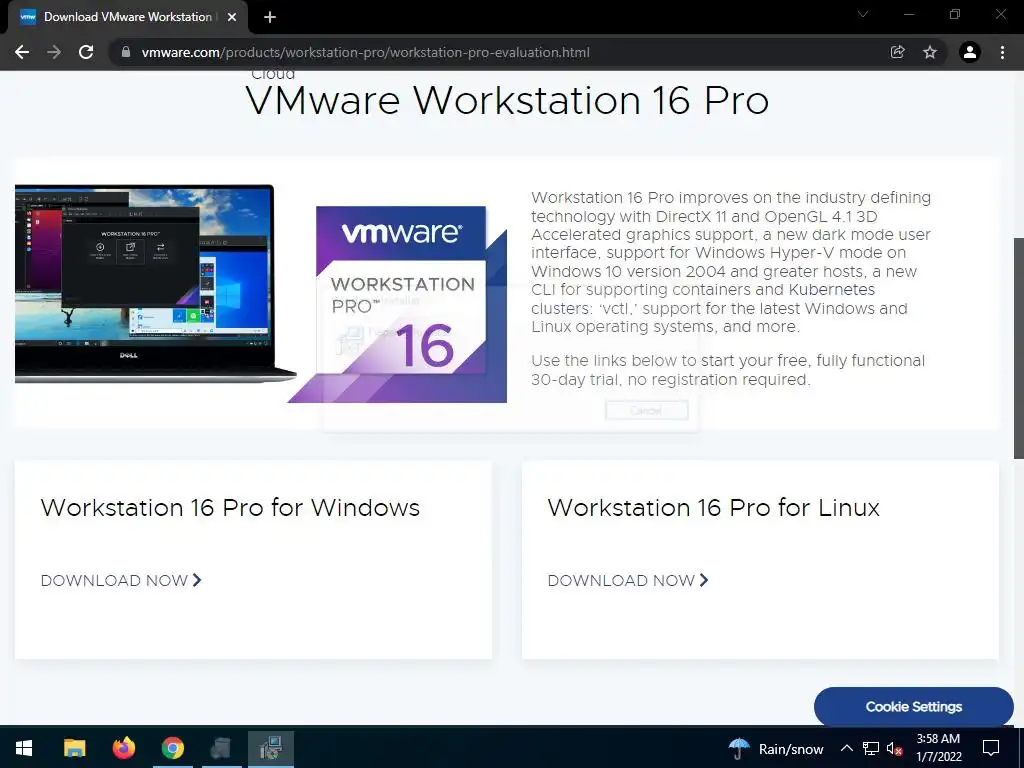Open the Chrome profile avatar
Image resolution: width=1024 pixels, height=768 pixels.
click(x=970, y=52)
